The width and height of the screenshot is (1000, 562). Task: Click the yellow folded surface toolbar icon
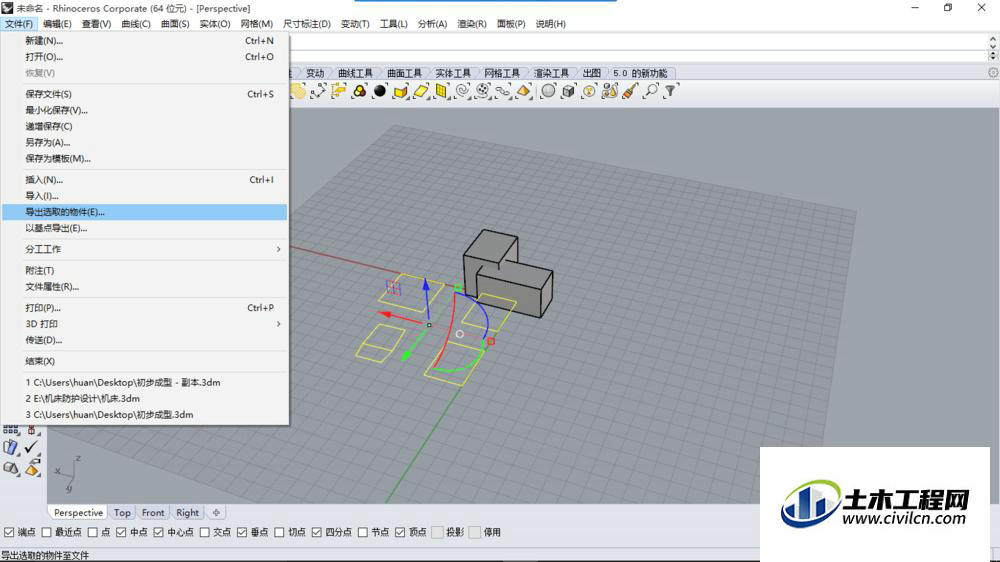click(401, 91)
